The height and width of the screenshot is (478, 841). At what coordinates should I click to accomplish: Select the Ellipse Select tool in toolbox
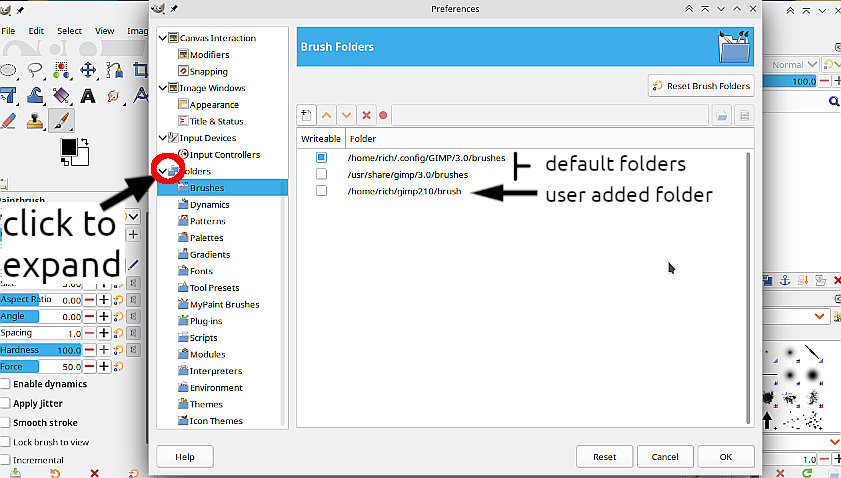[x=8, y=70]
